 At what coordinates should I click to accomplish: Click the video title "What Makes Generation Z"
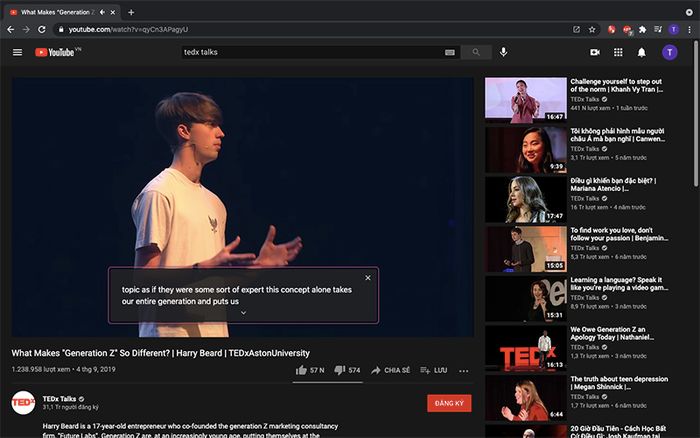click(161, 353)
